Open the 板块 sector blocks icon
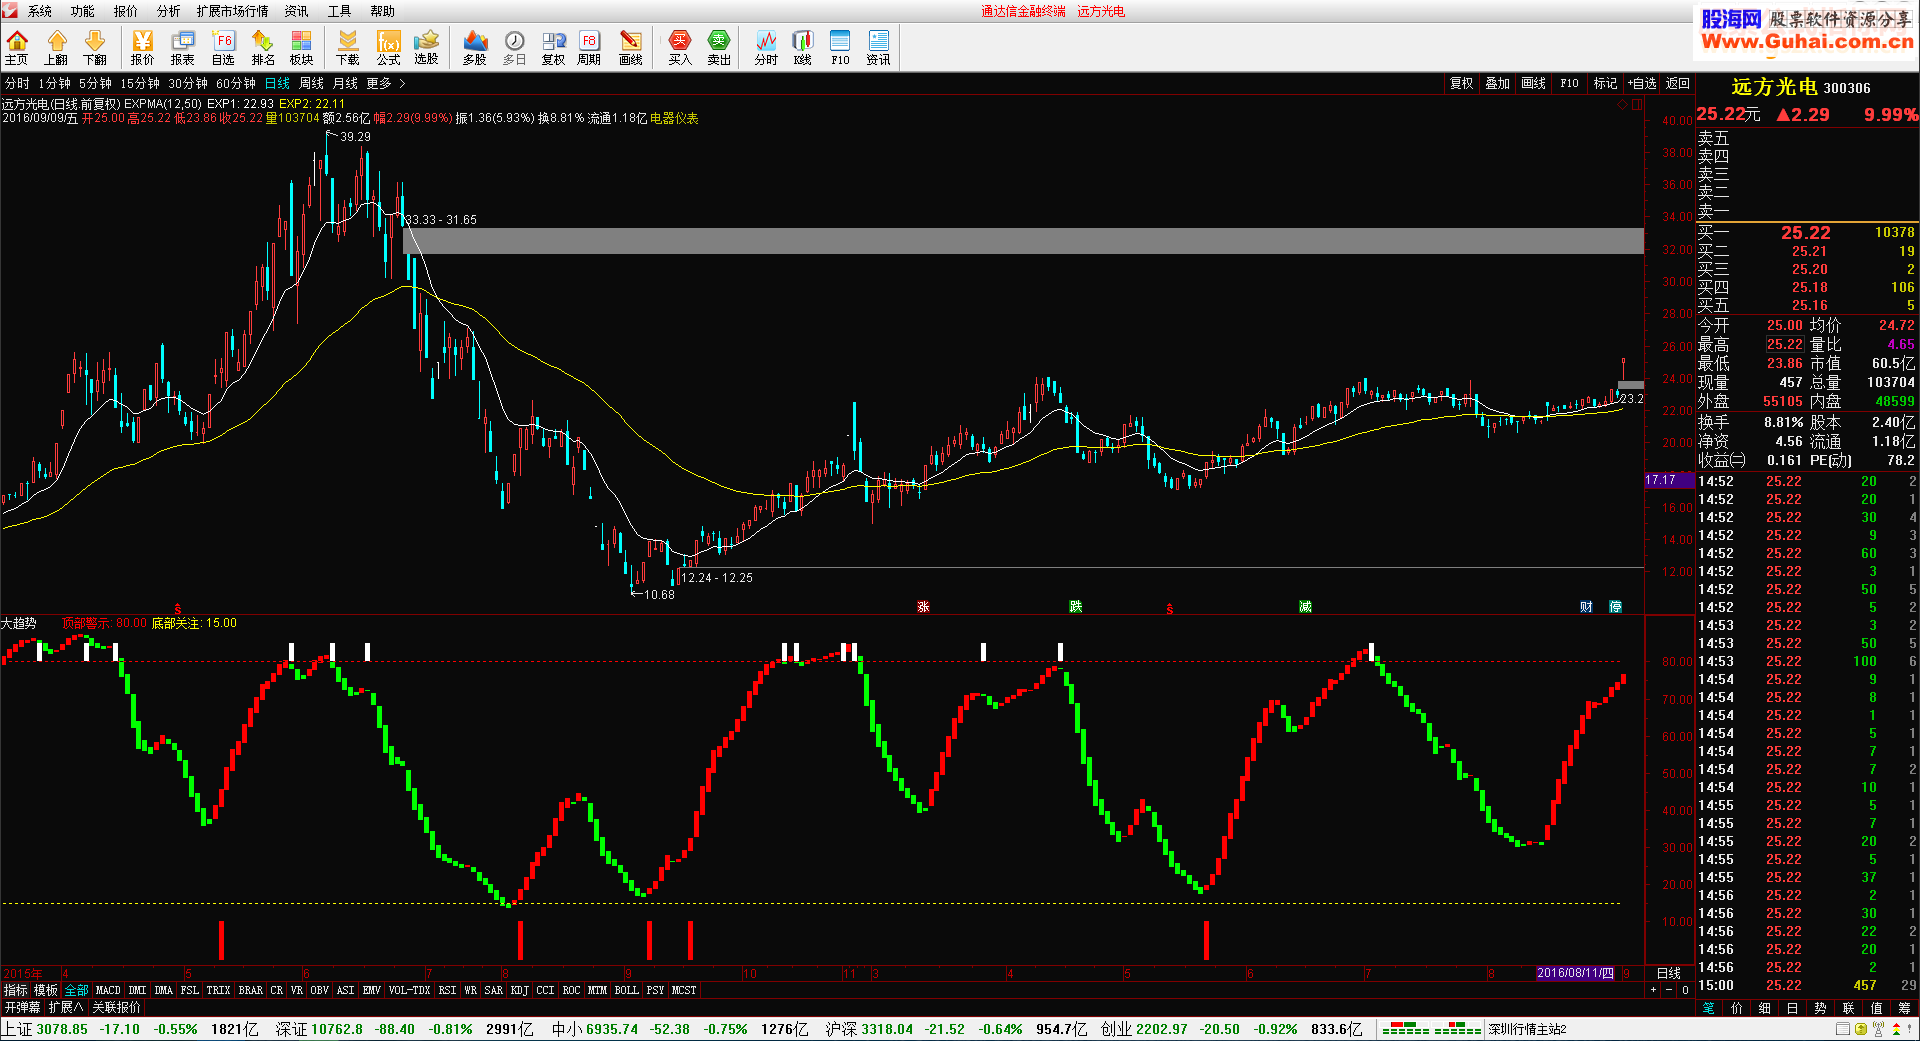Image resolution: width=1920 pixels, height=1041 pixels. pyautogui.click(x=302, y=47)
